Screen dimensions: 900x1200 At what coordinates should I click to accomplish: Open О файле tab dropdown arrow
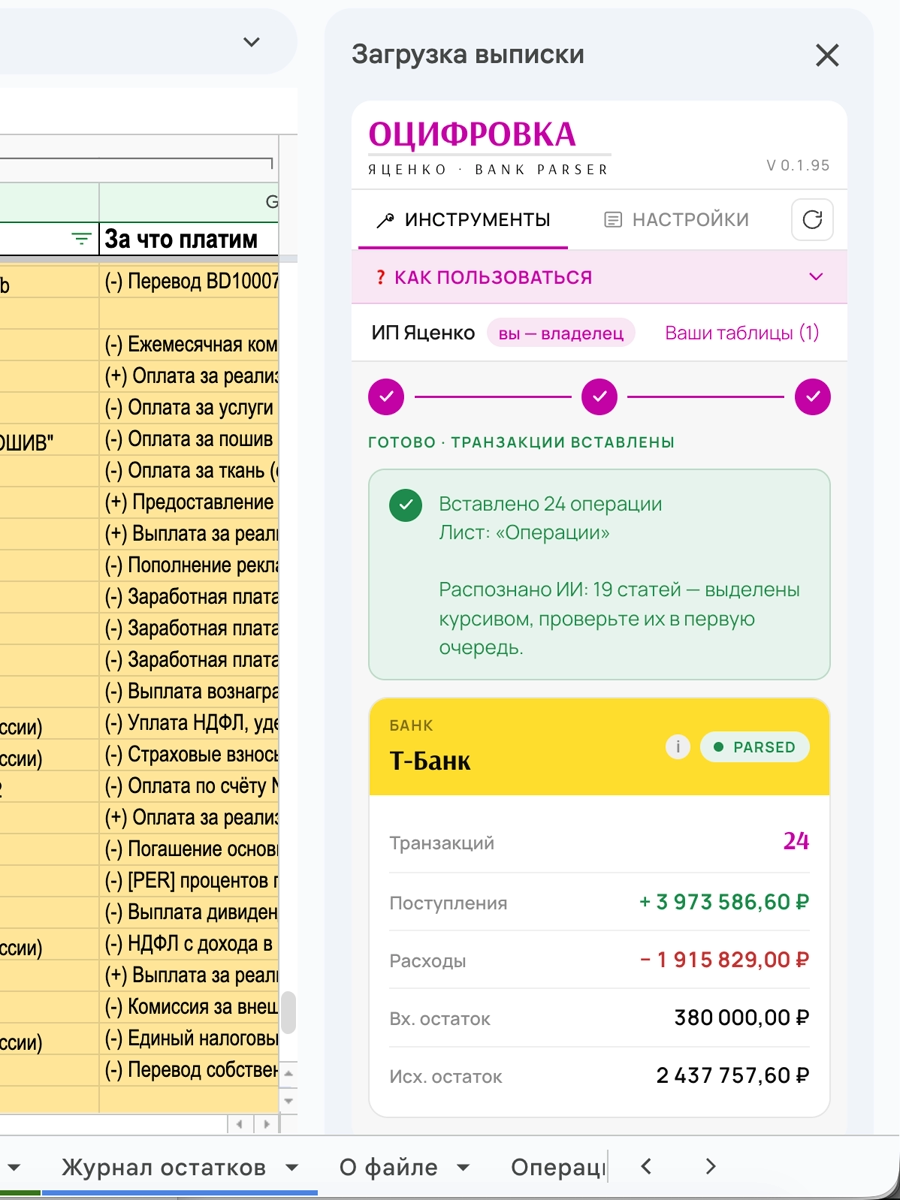click(x=463, y=1167)
